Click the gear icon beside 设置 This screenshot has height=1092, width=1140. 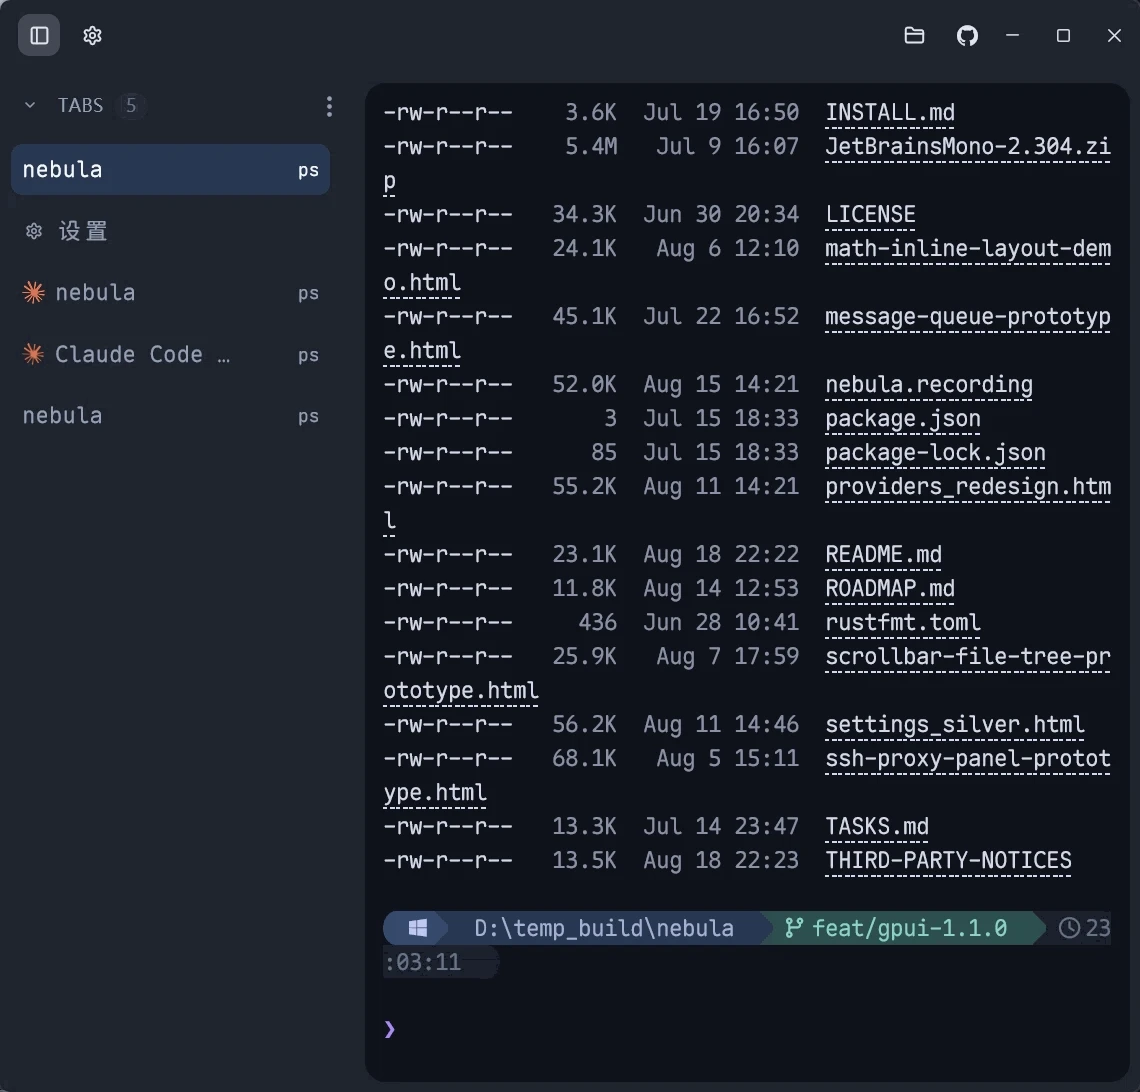click(x=33, y=231)
